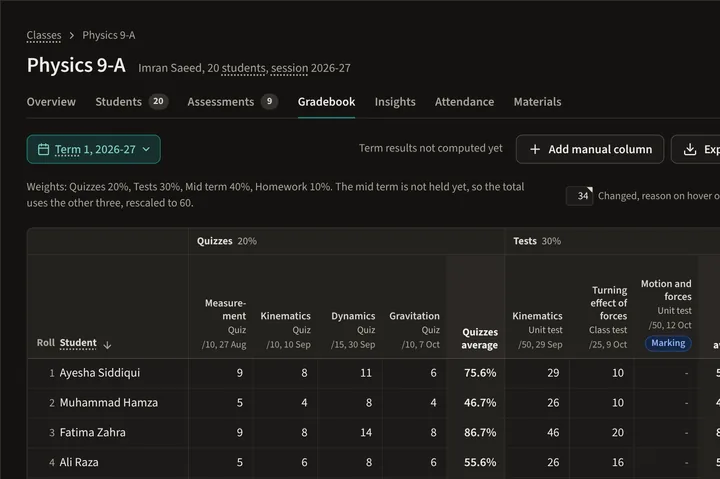
Task: Click the legend sample cell showing 34
Action: click(579, 196)
